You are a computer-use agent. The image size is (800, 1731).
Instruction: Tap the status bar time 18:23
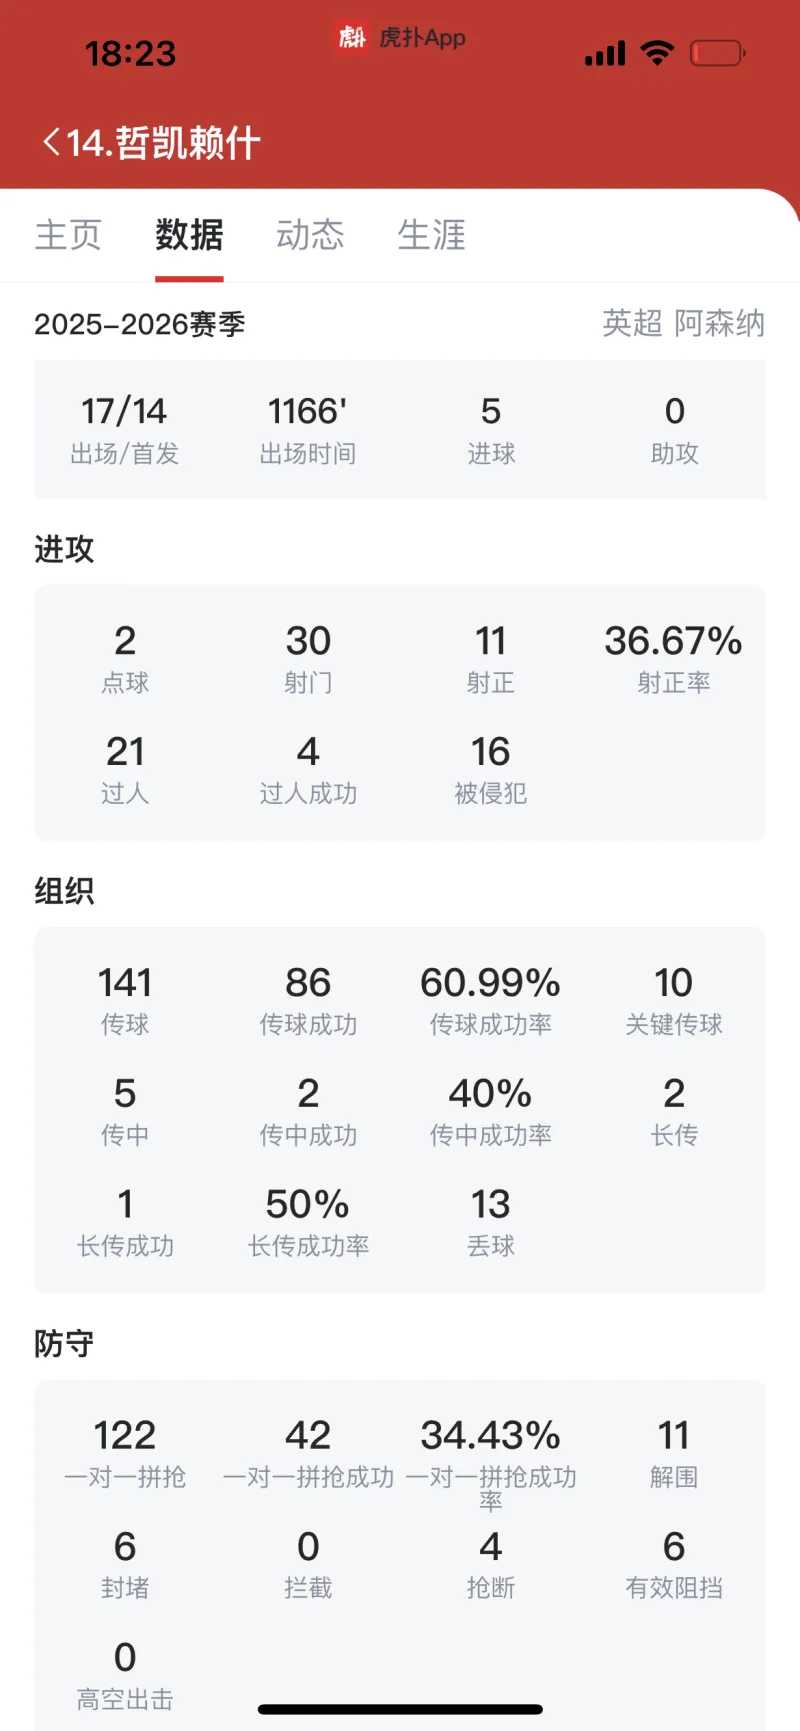click(130, 53)
